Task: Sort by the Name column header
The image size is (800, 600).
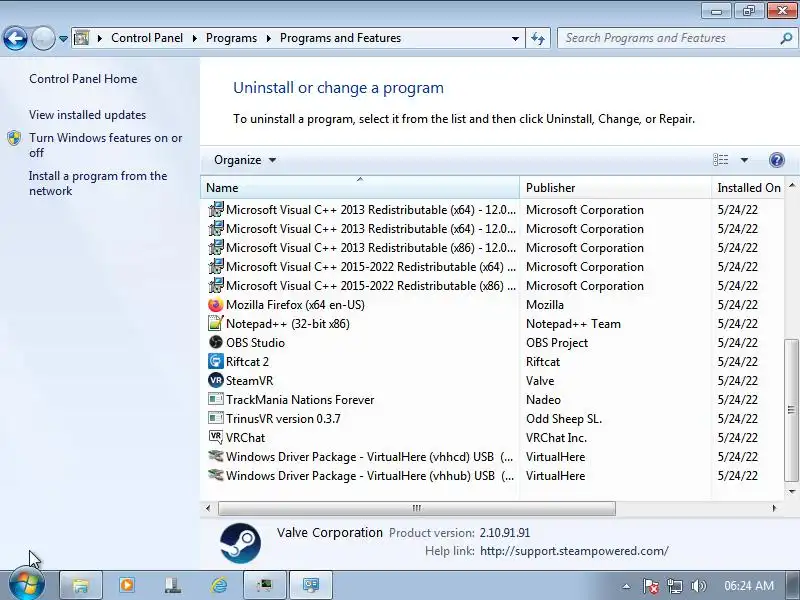Action: [360, 188]
